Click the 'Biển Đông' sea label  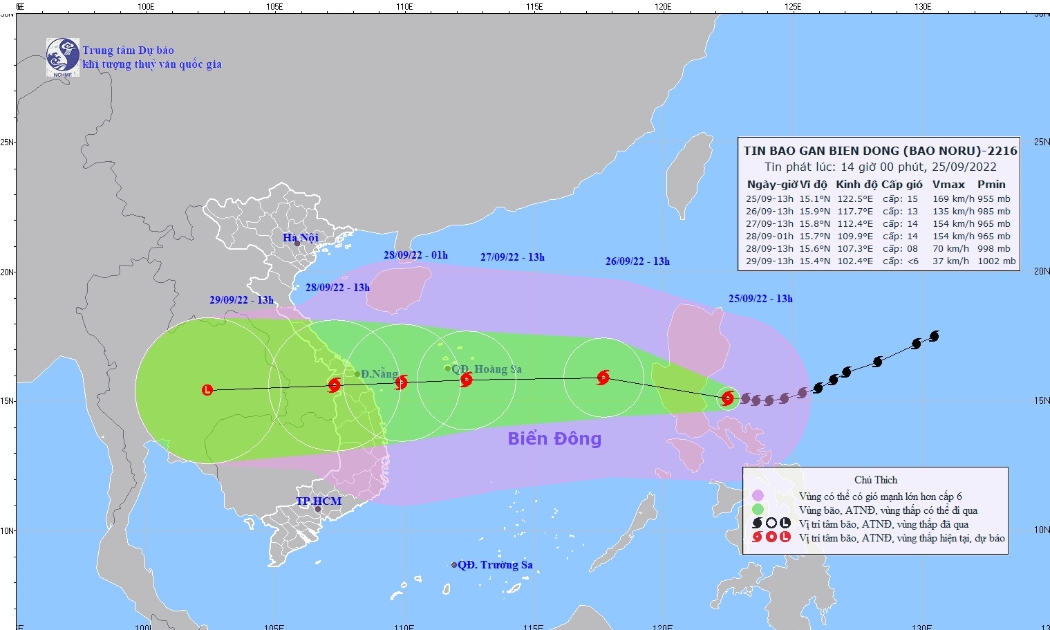click(x=554, y=439)
